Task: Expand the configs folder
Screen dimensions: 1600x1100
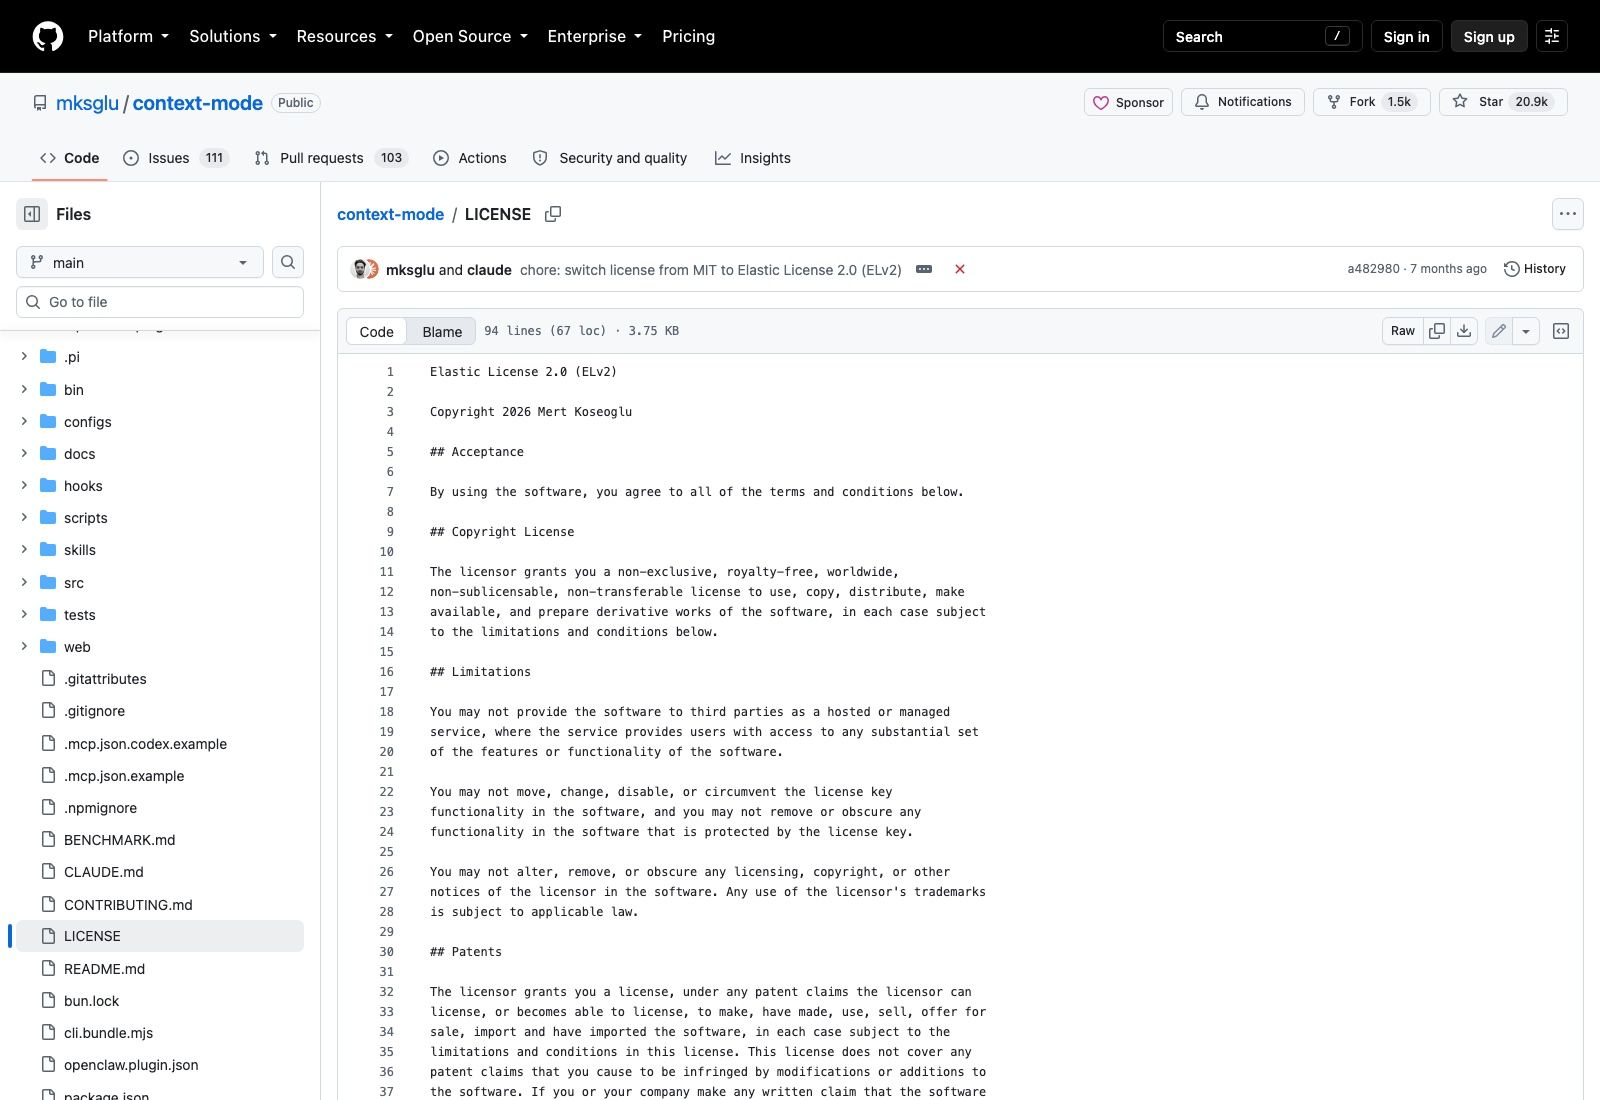Action: tap(24, 421)
